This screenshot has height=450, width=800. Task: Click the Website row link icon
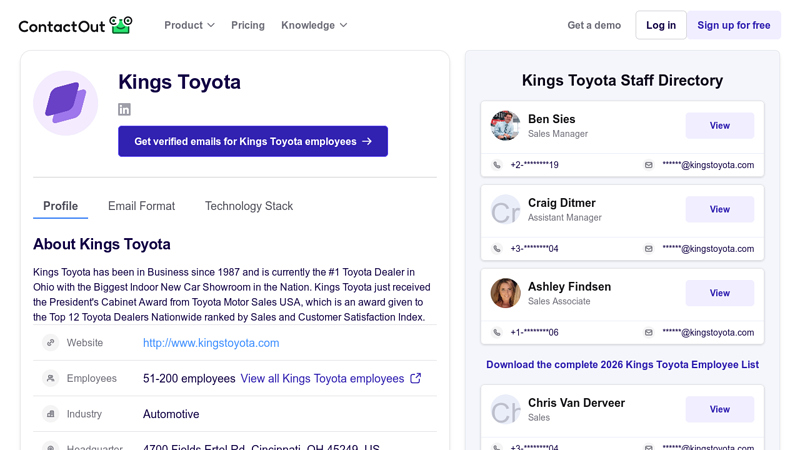click(x=51, y=342)
